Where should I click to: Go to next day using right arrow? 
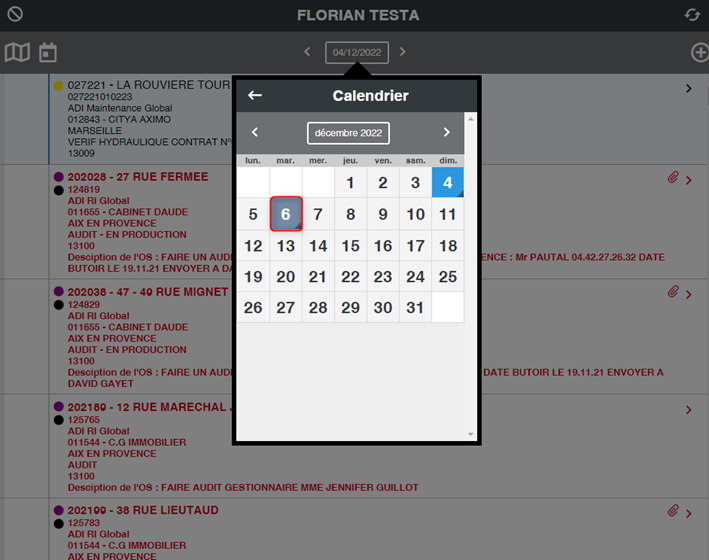[403, 52]
